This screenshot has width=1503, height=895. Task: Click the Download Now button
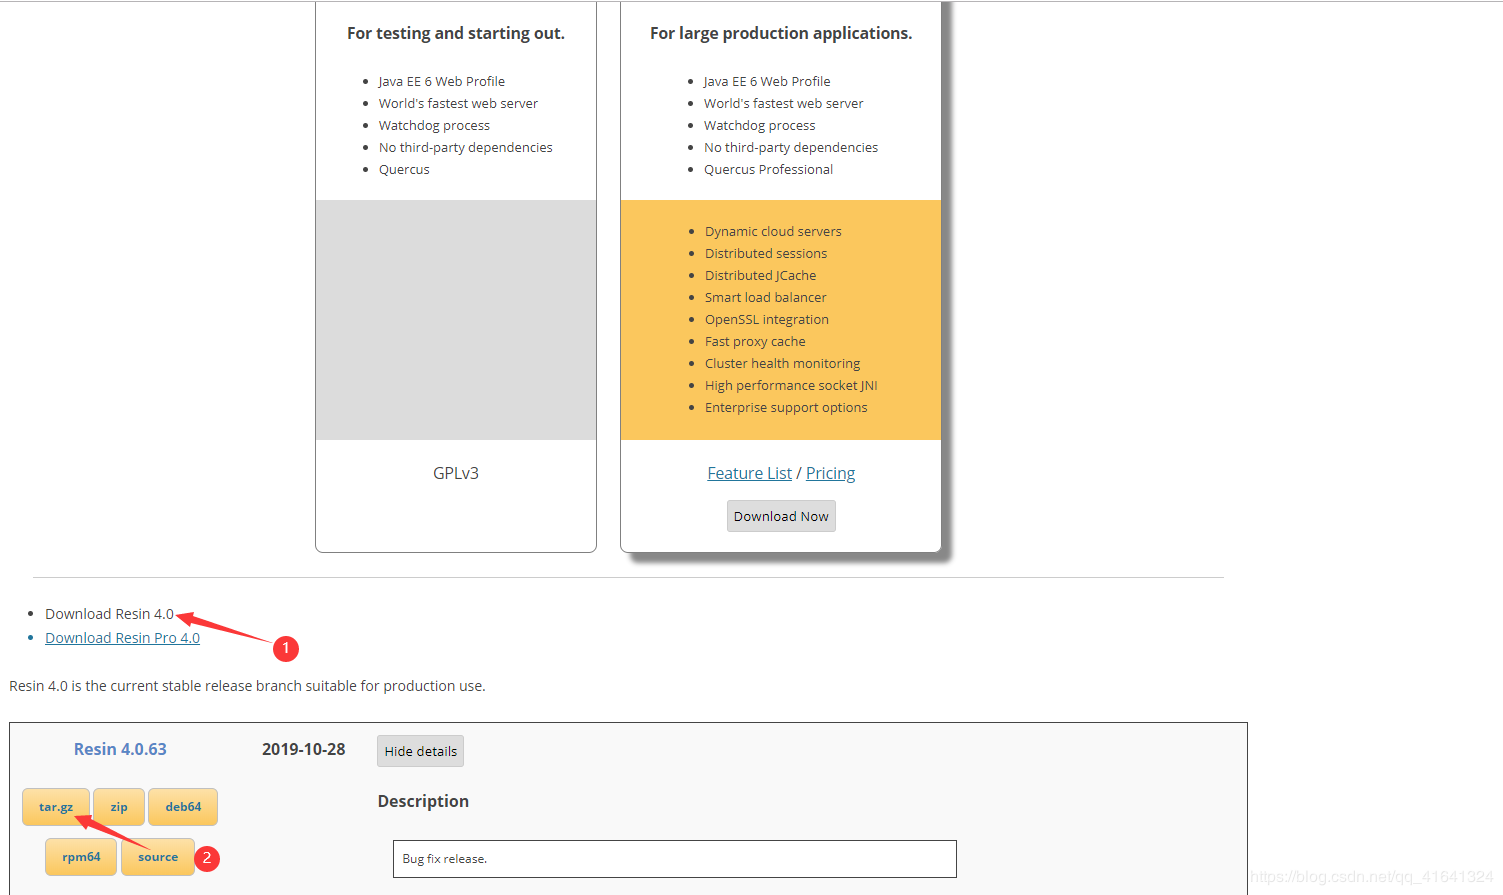tap(781, 516)
